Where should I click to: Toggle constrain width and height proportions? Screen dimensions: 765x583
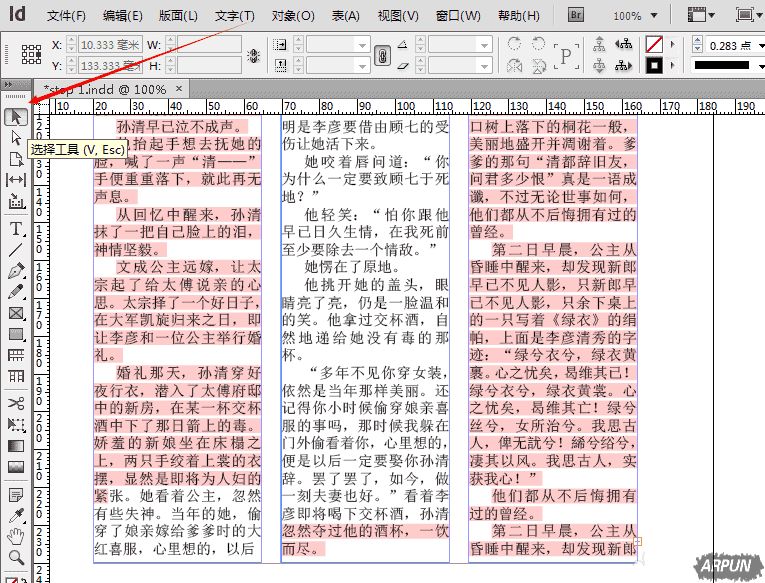coord(253,56)
